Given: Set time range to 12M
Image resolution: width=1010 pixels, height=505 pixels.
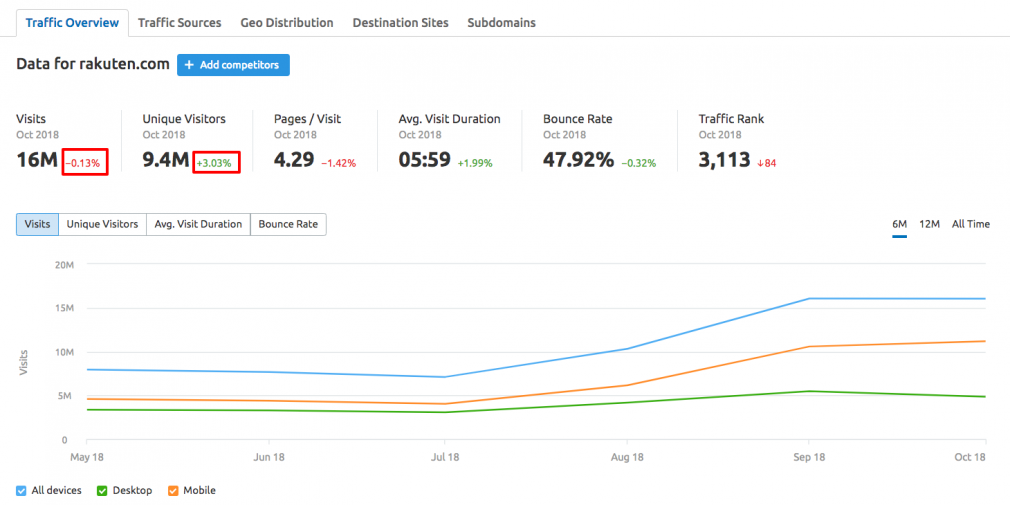Looking at the screenshot, I should [x=929, y=224].
